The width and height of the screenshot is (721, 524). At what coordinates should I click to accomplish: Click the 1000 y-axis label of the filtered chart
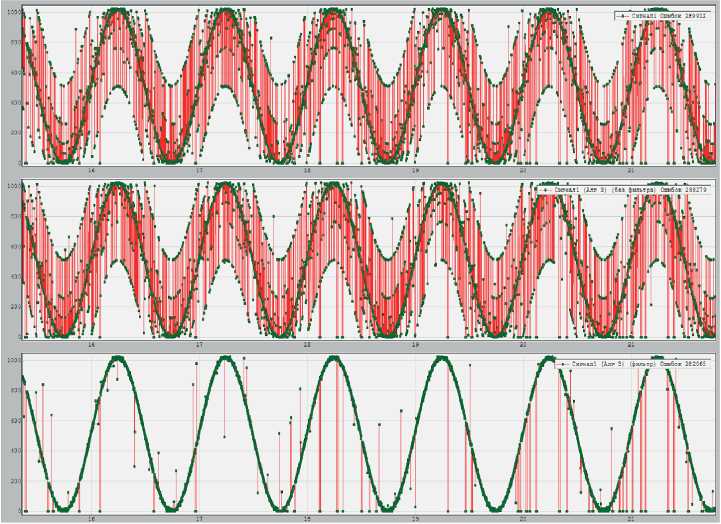[x=15, y=359]
